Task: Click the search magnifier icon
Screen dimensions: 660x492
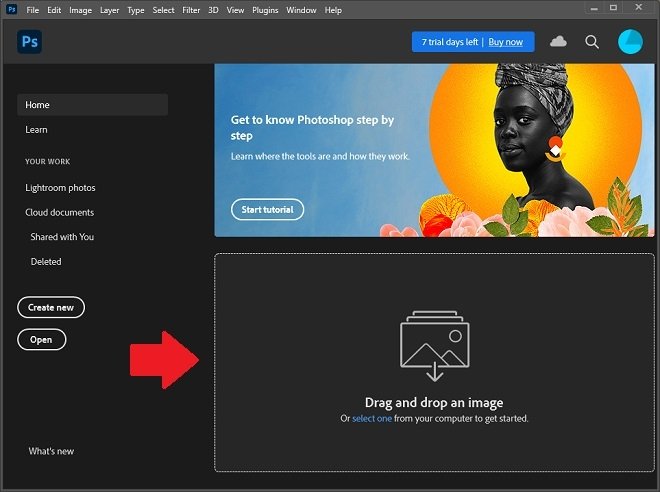Action: pos(592,42)
